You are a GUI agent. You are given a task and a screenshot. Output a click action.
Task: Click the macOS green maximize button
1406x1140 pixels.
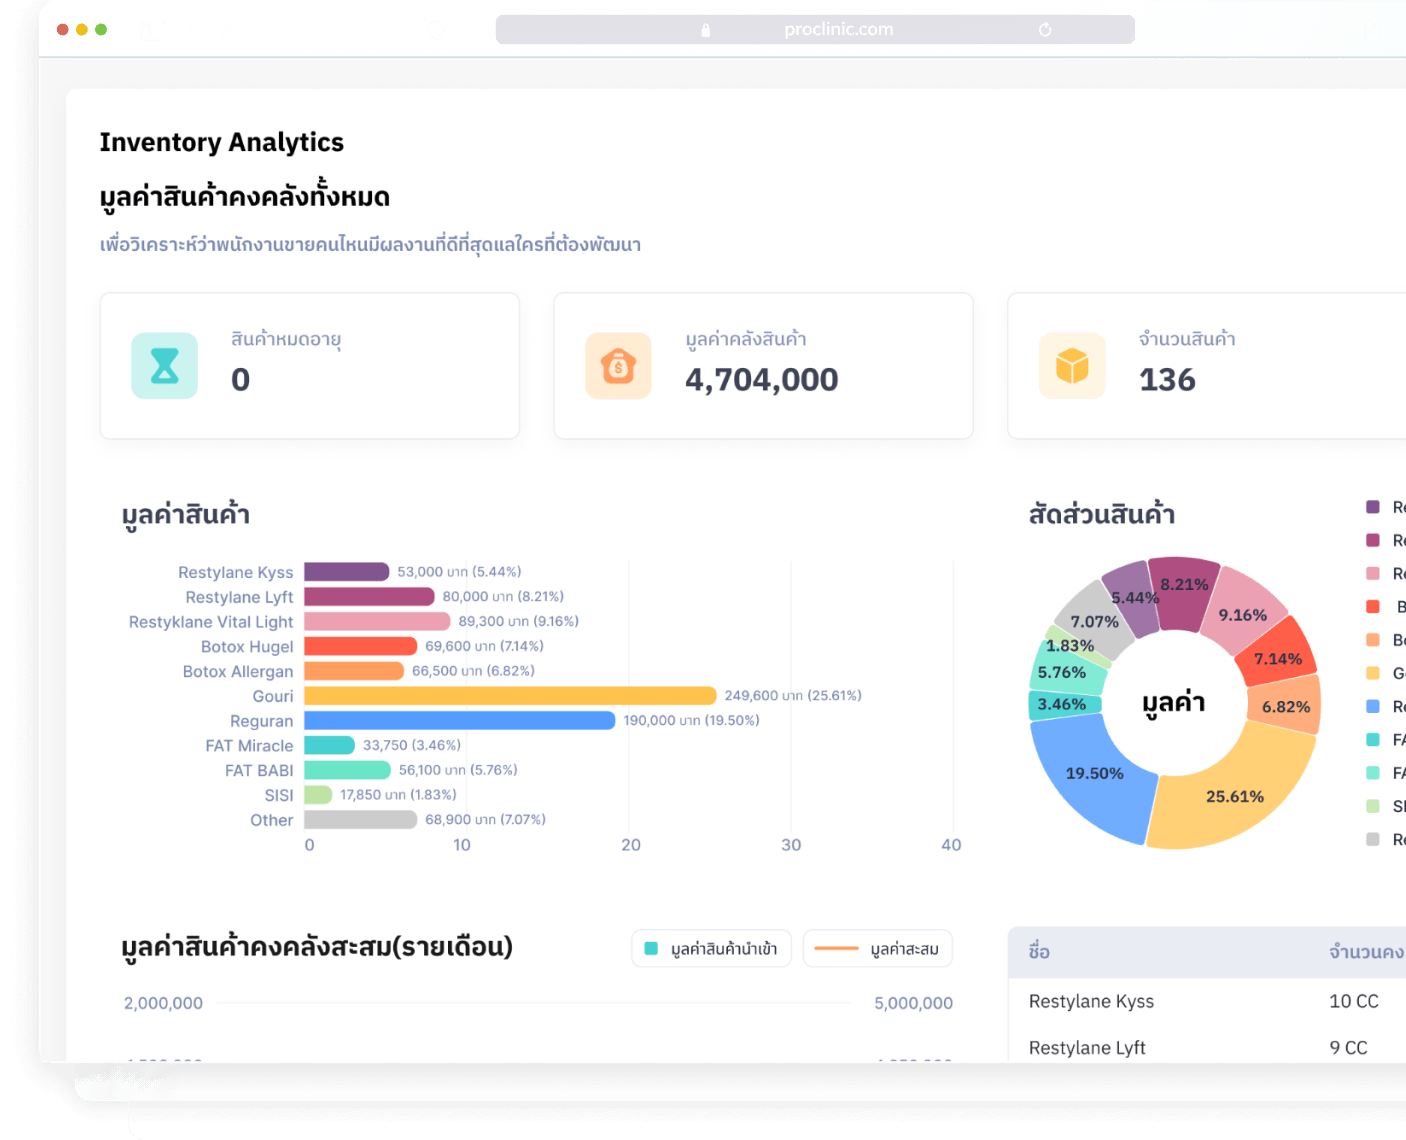101,30
